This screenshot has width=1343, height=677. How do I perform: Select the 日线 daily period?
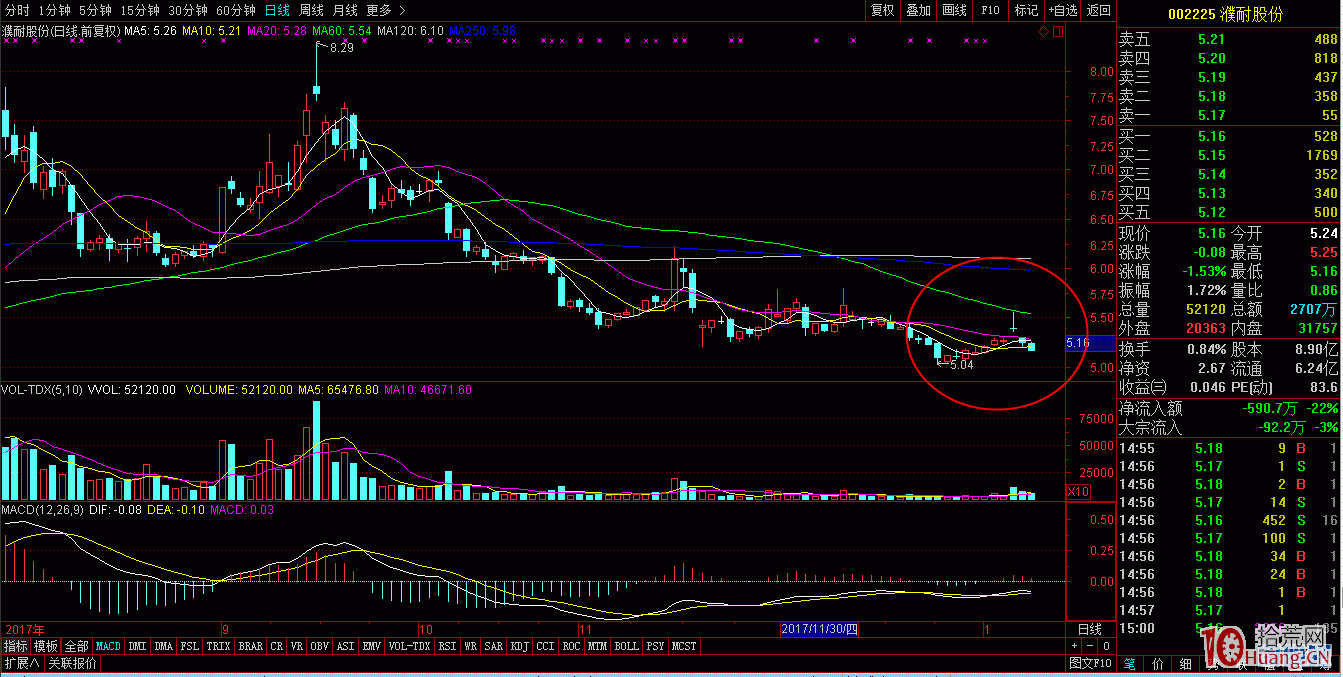click(x=277, y=10)
